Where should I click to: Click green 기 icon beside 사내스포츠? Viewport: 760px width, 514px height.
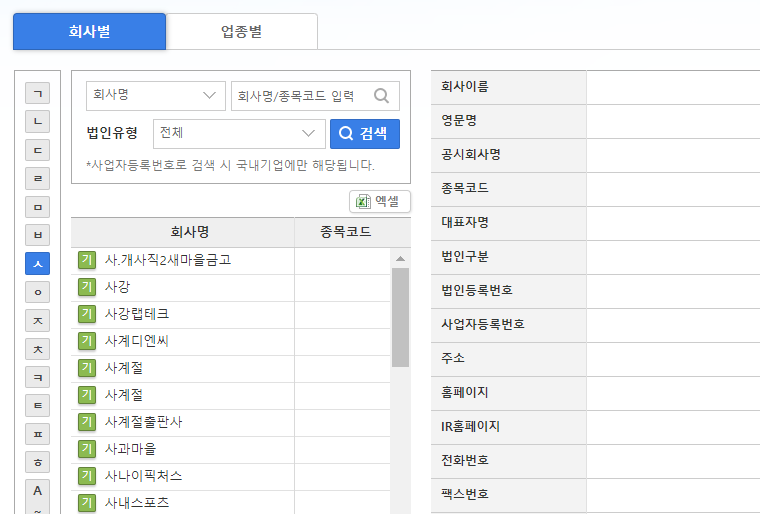[x=87, y=503]
